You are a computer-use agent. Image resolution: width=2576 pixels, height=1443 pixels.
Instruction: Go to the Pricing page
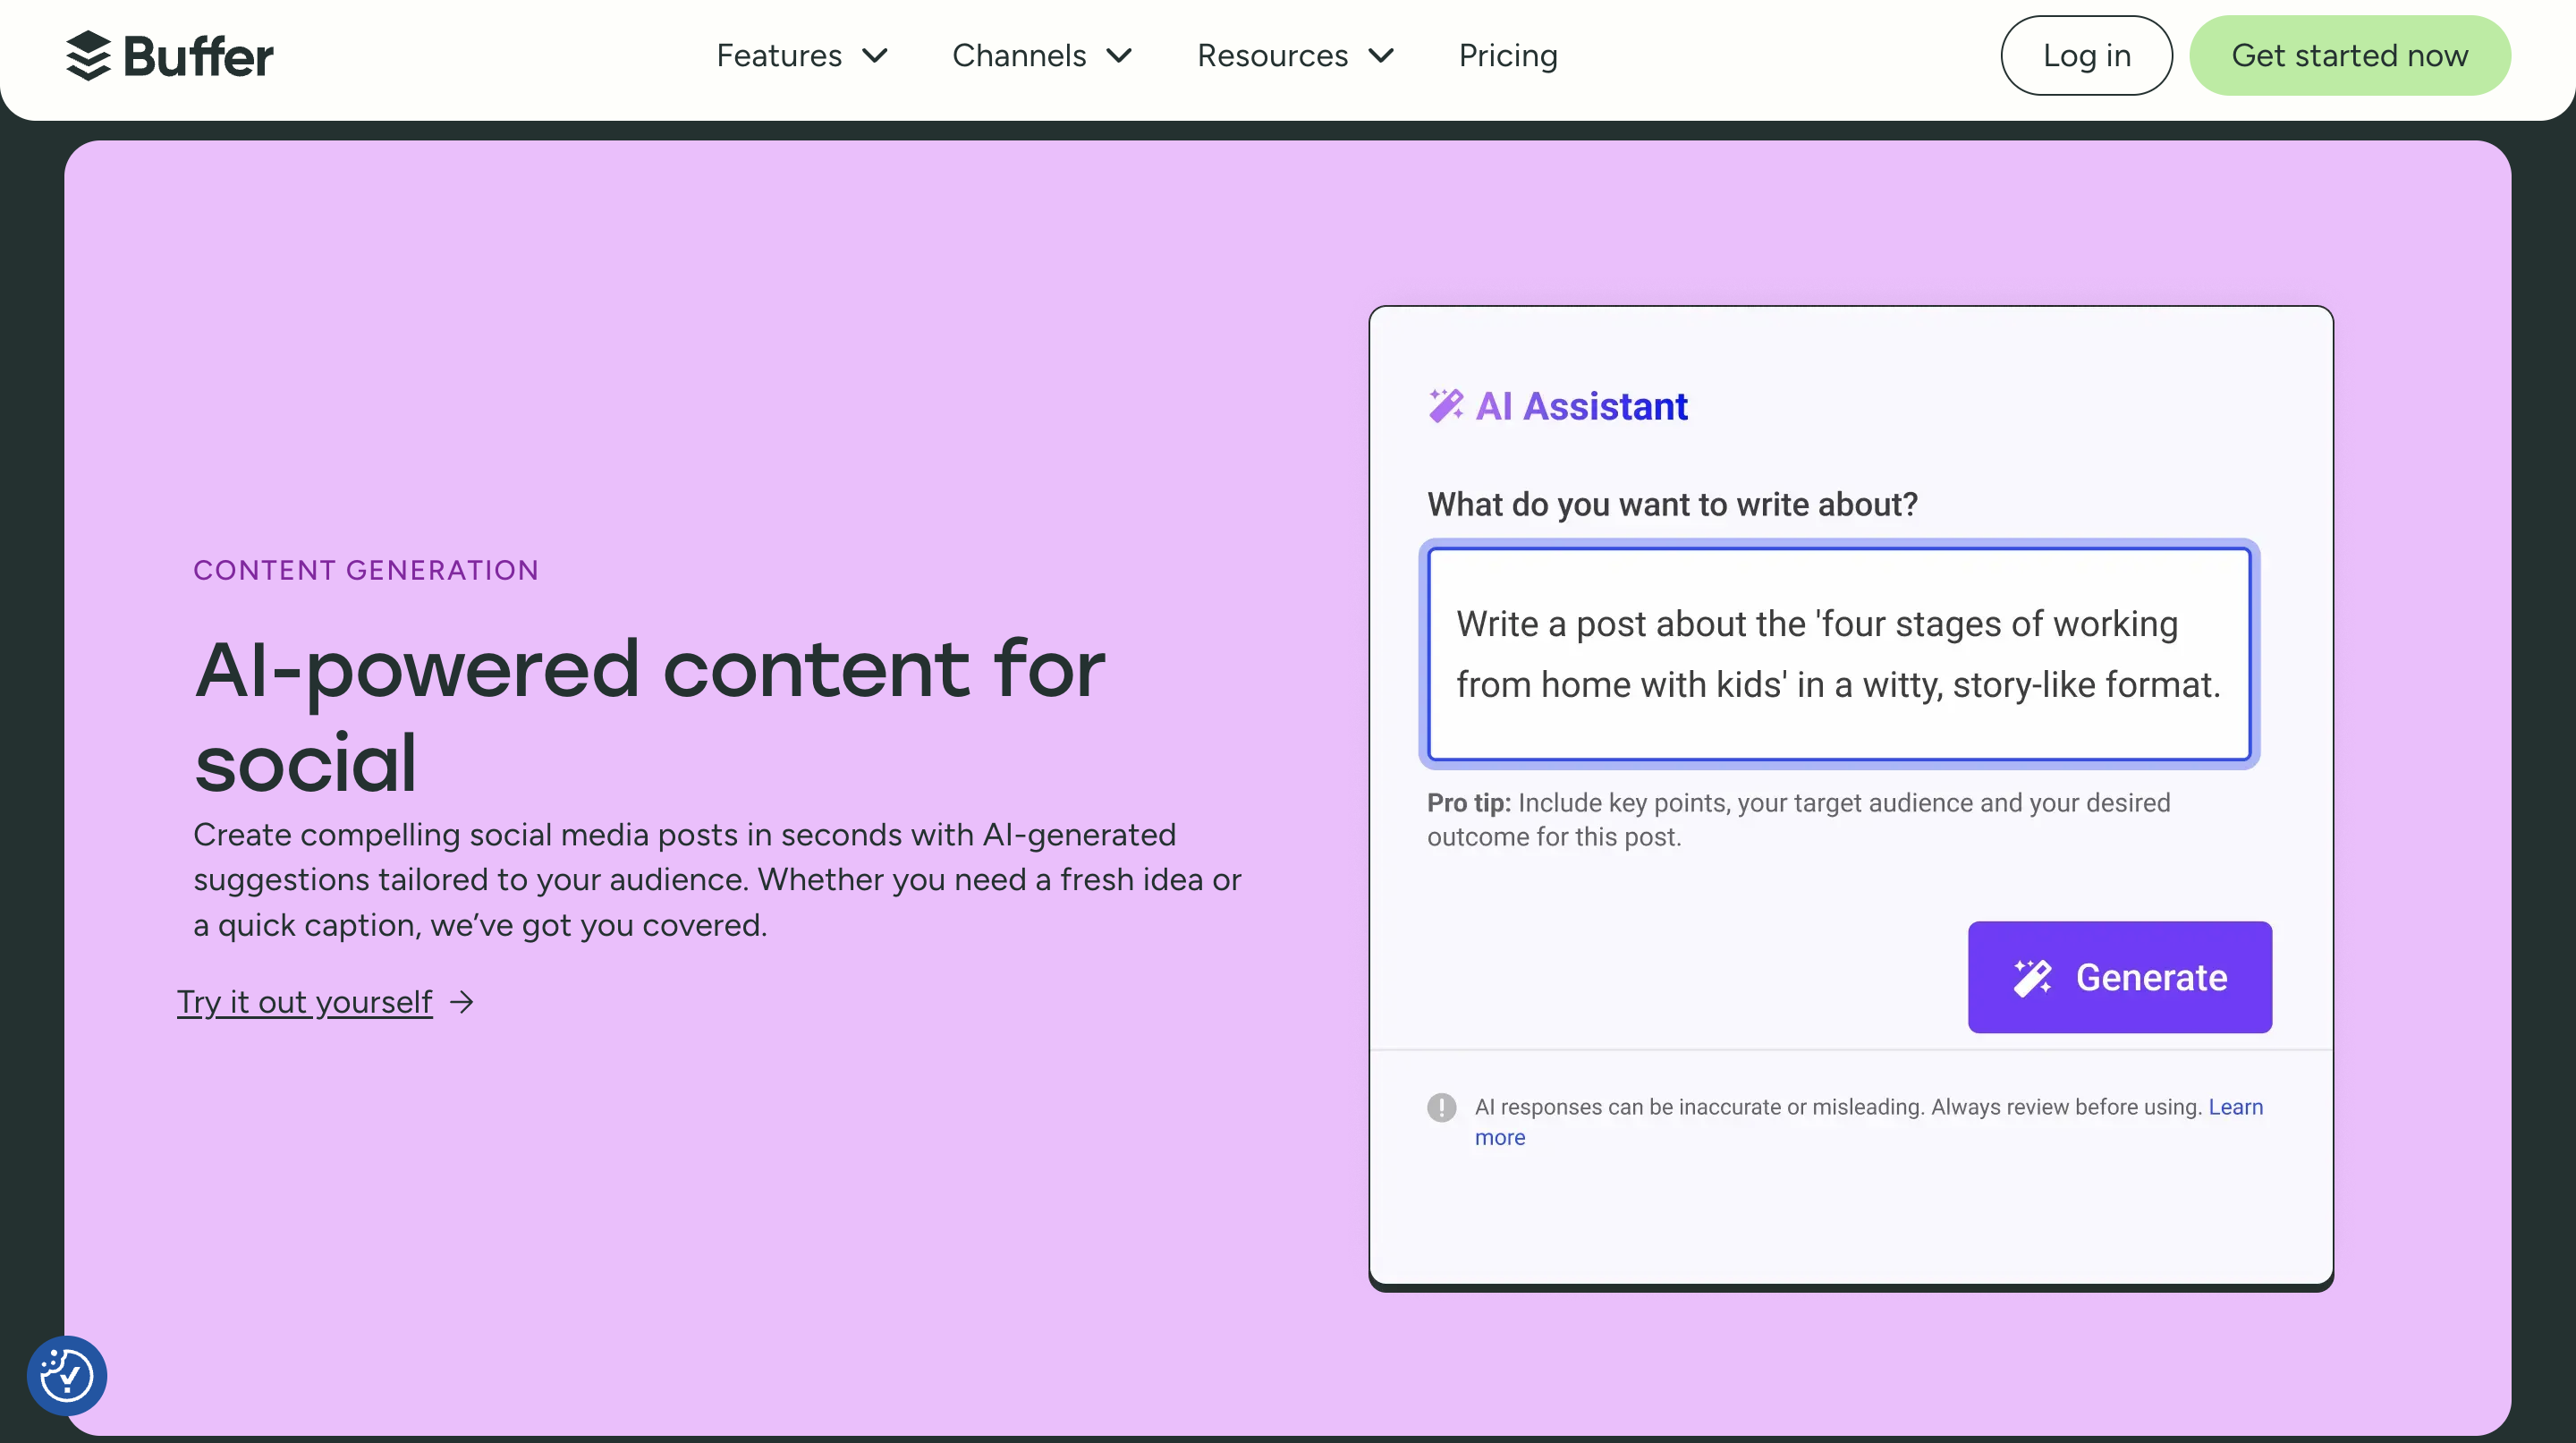1507,56
